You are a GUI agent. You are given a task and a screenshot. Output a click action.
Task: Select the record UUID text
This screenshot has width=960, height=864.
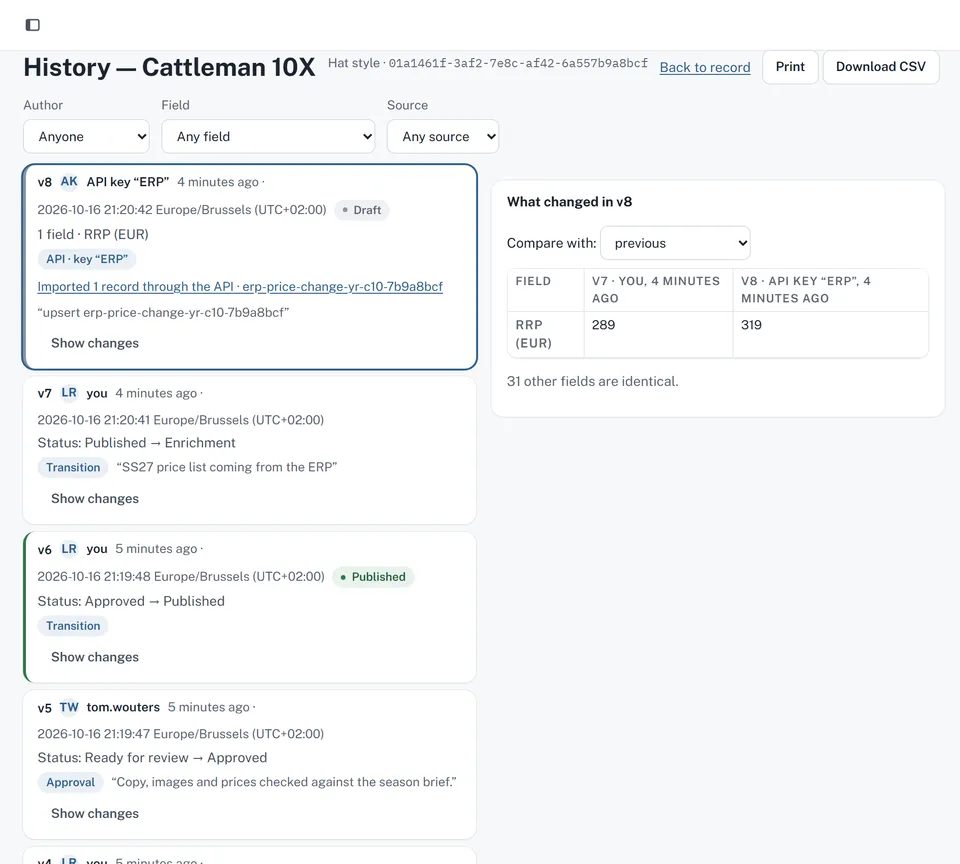click(x=518, y=63)
